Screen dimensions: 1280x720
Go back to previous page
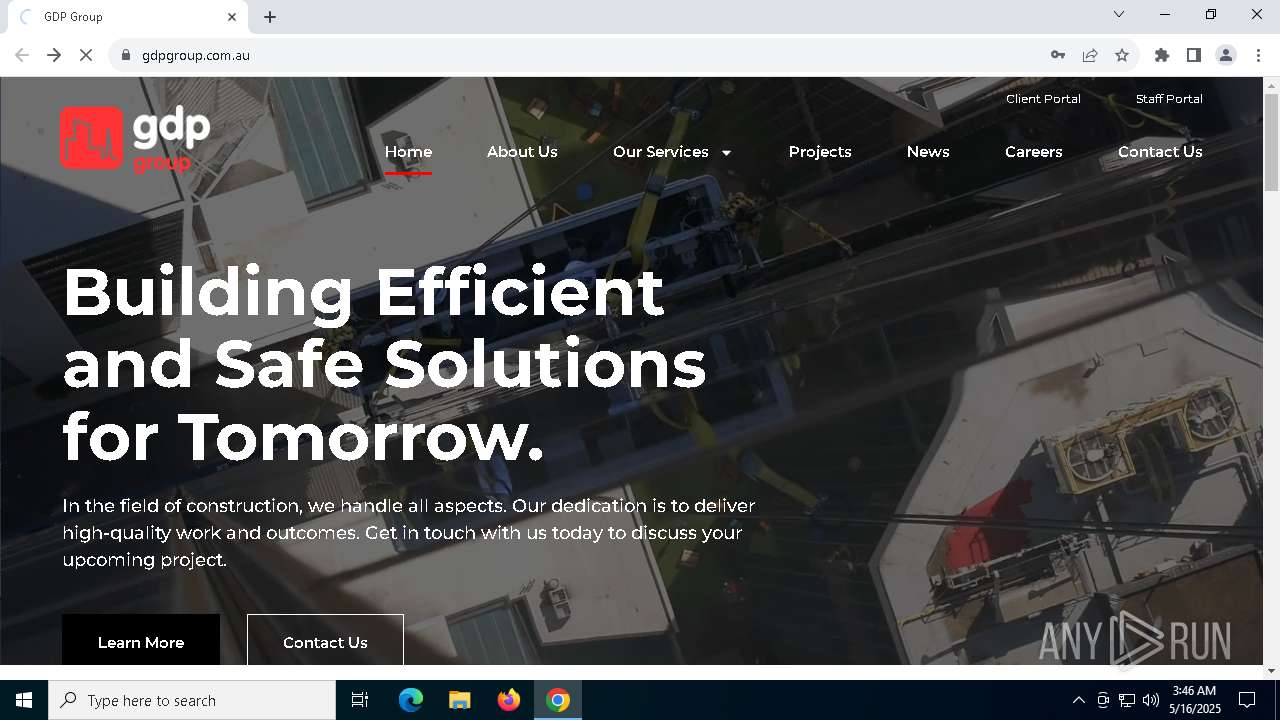[x=22, y=55]
